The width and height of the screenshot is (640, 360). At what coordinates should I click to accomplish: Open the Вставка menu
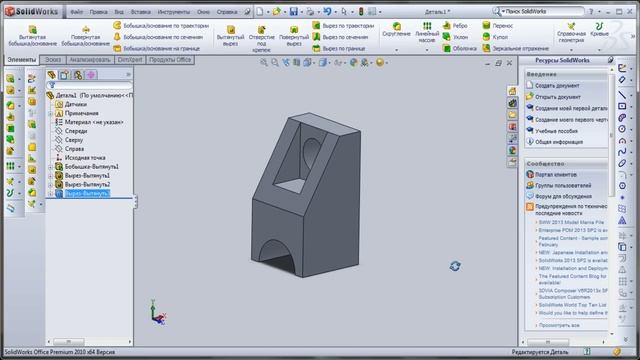pos(140,12)
